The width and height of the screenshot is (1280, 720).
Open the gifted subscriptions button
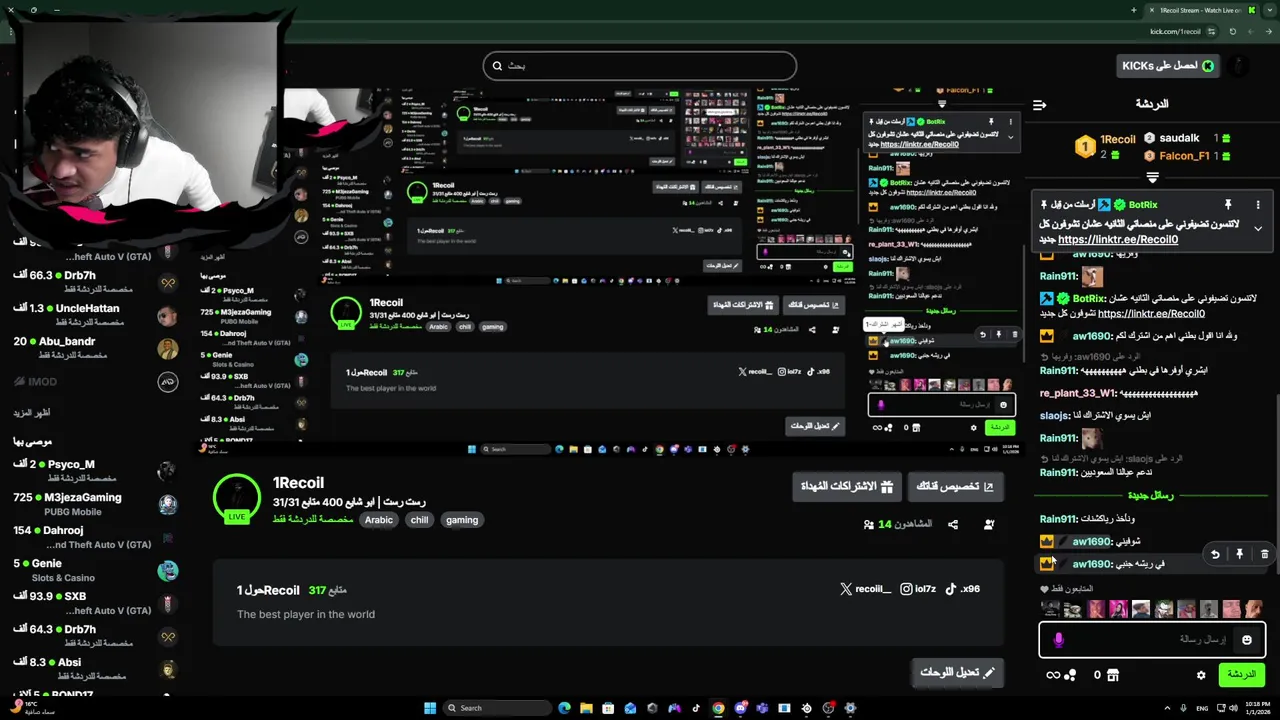[x=847, y=486]
